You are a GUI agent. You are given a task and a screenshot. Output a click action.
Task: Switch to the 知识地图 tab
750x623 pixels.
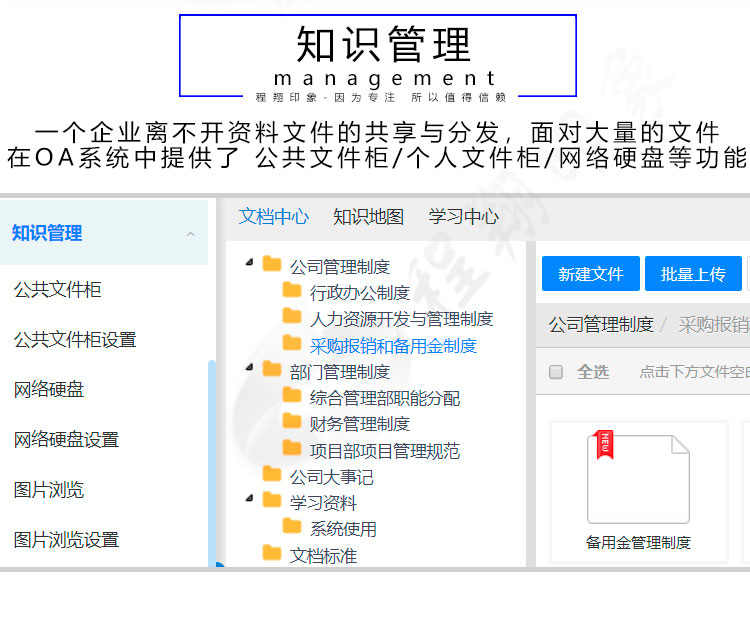click(x=368, y=217)
